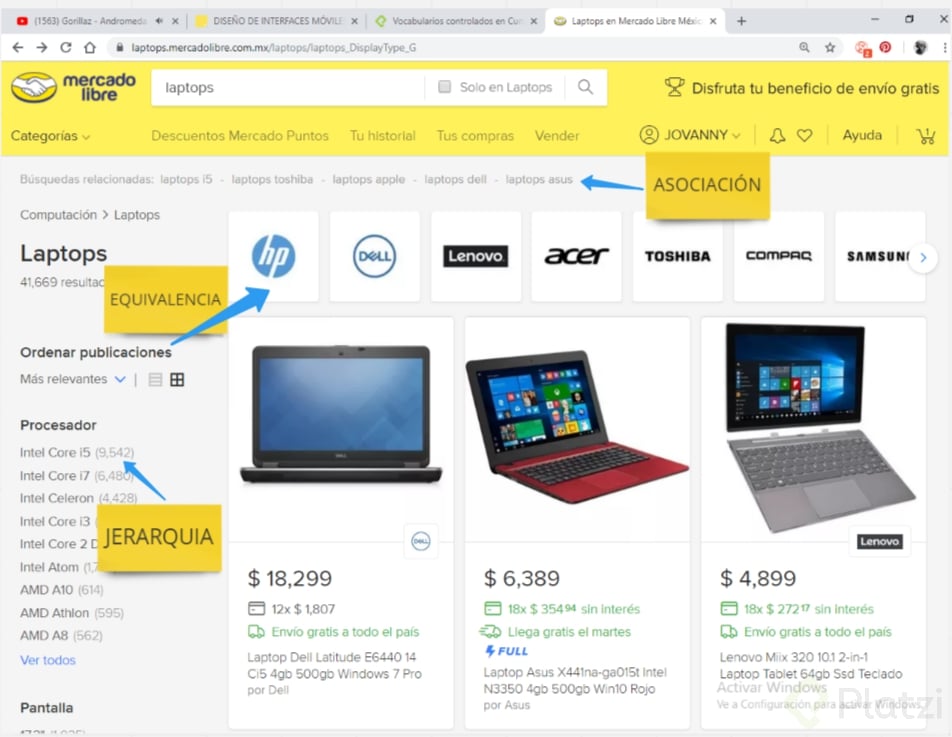This screenshot has height=737, width=952.
Task: Click into the laptops search field
Action: pos(288,87)
